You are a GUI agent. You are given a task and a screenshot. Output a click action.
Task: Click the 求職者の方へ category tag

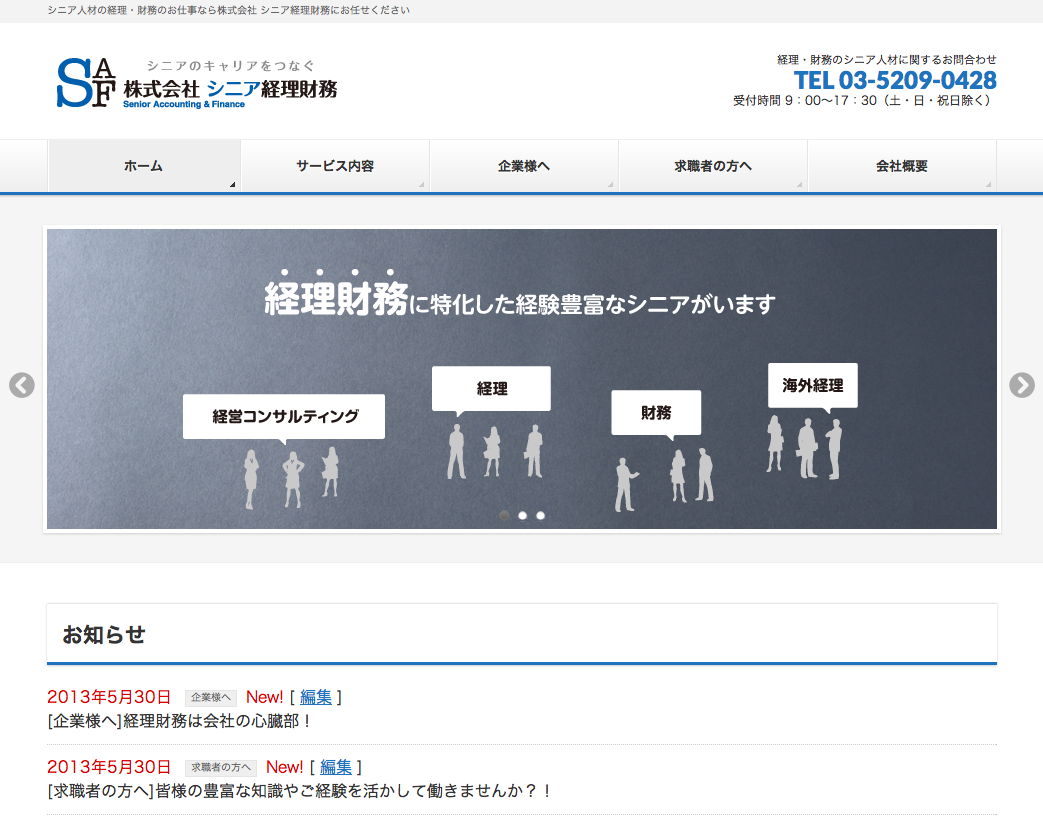tap(221, 768)
